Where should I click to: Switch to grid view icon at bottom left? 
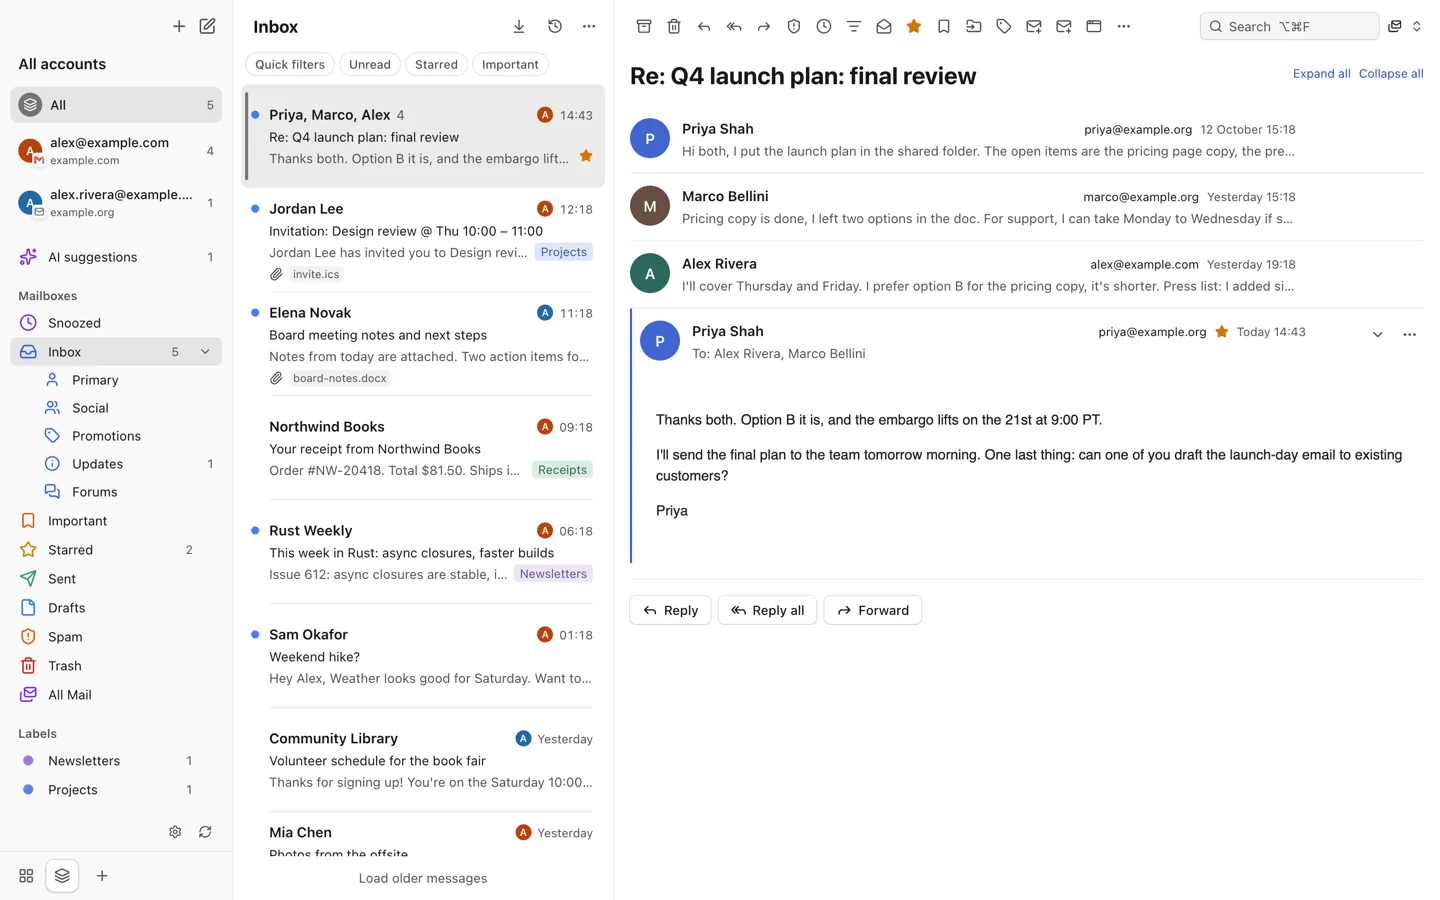click(x=26, y=876)
